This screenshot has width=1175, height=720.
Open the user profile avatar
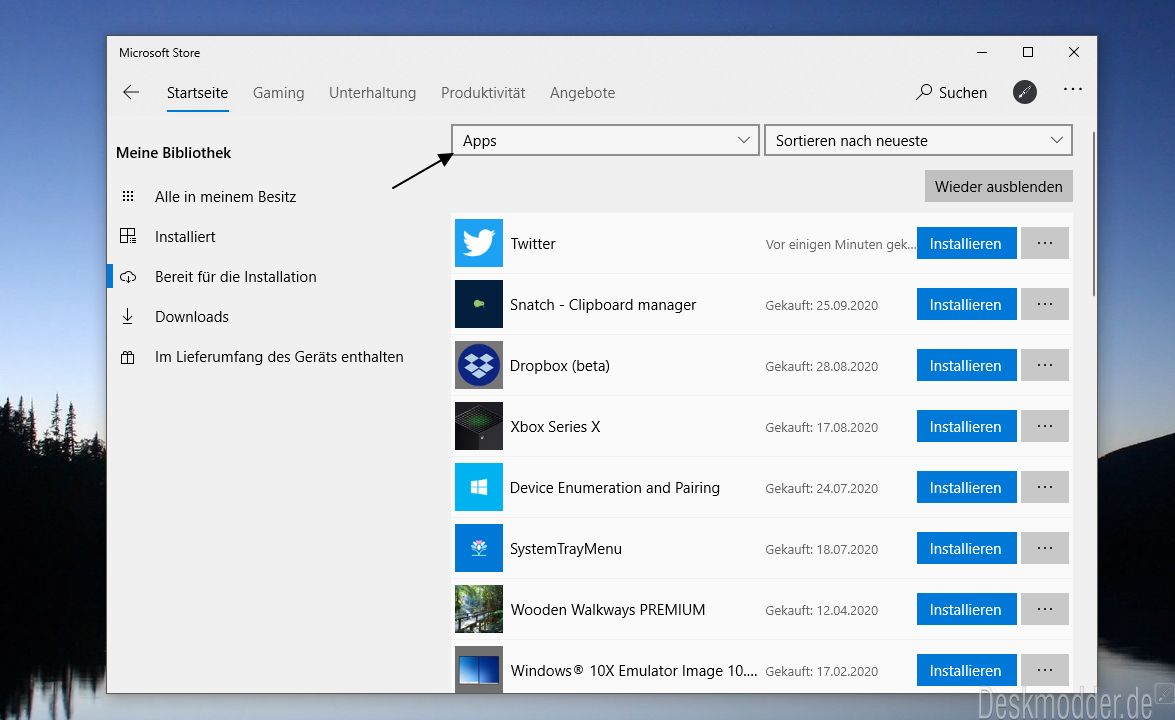(1024, 92)
